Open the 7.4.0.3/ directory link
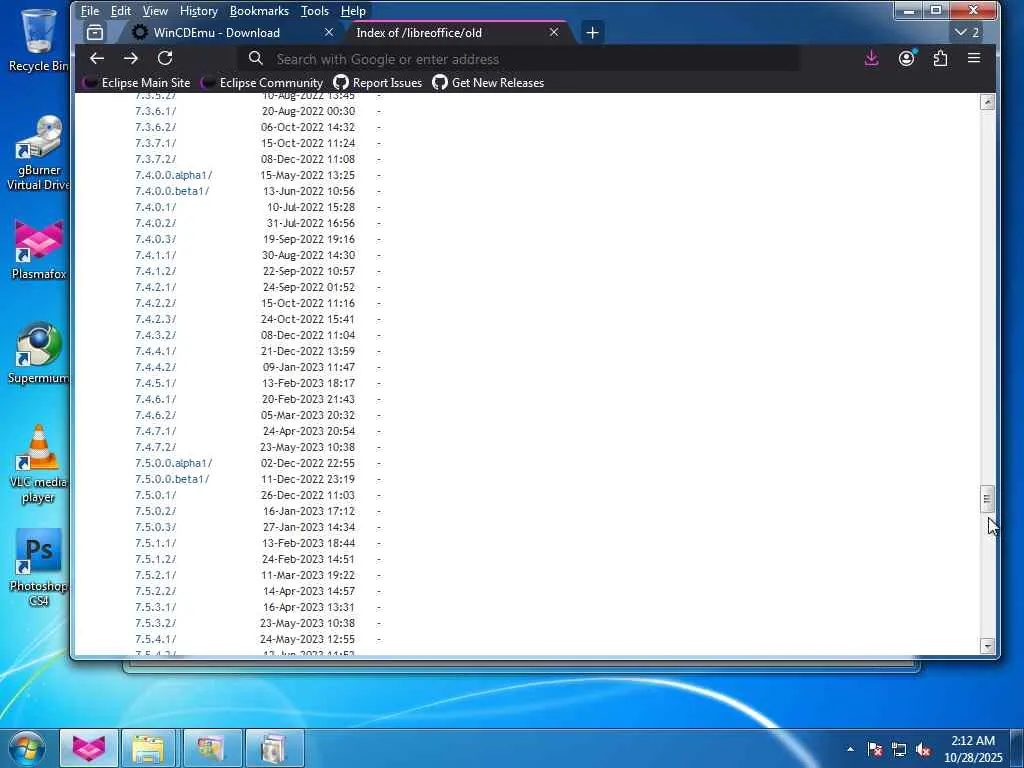The image size is (1024, 768). pyautogui.click(x=155, y=239)
